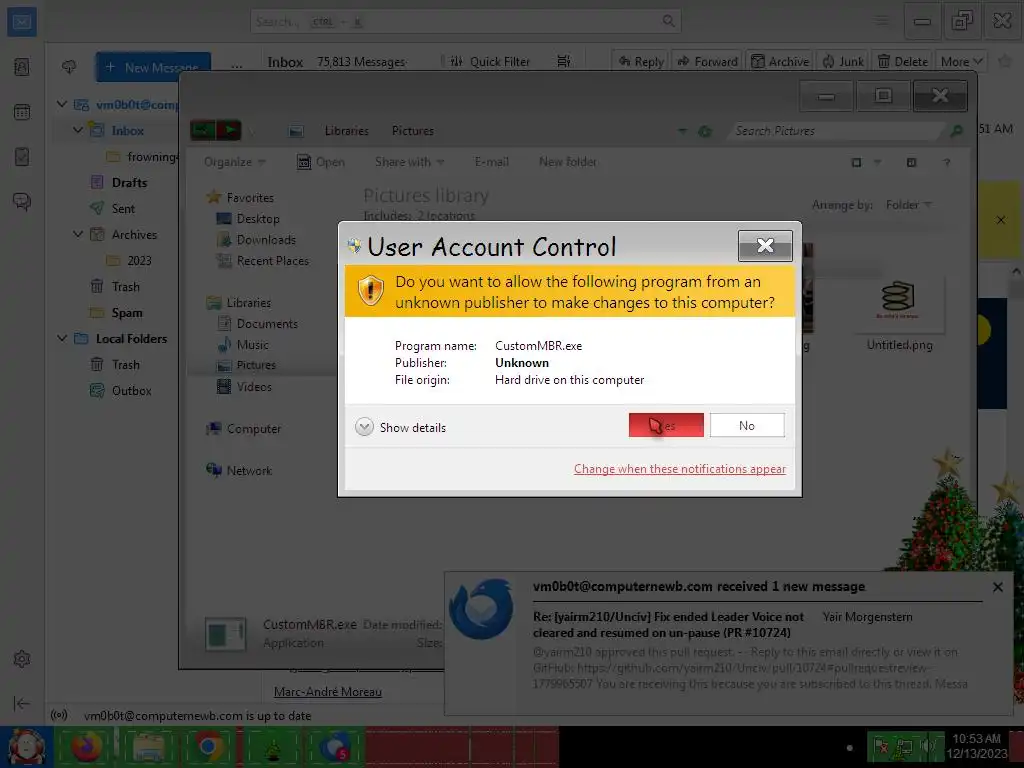Click Yes in User Account Control dialog
Screen dimensions: 1024x768
[x=666, y=425]
